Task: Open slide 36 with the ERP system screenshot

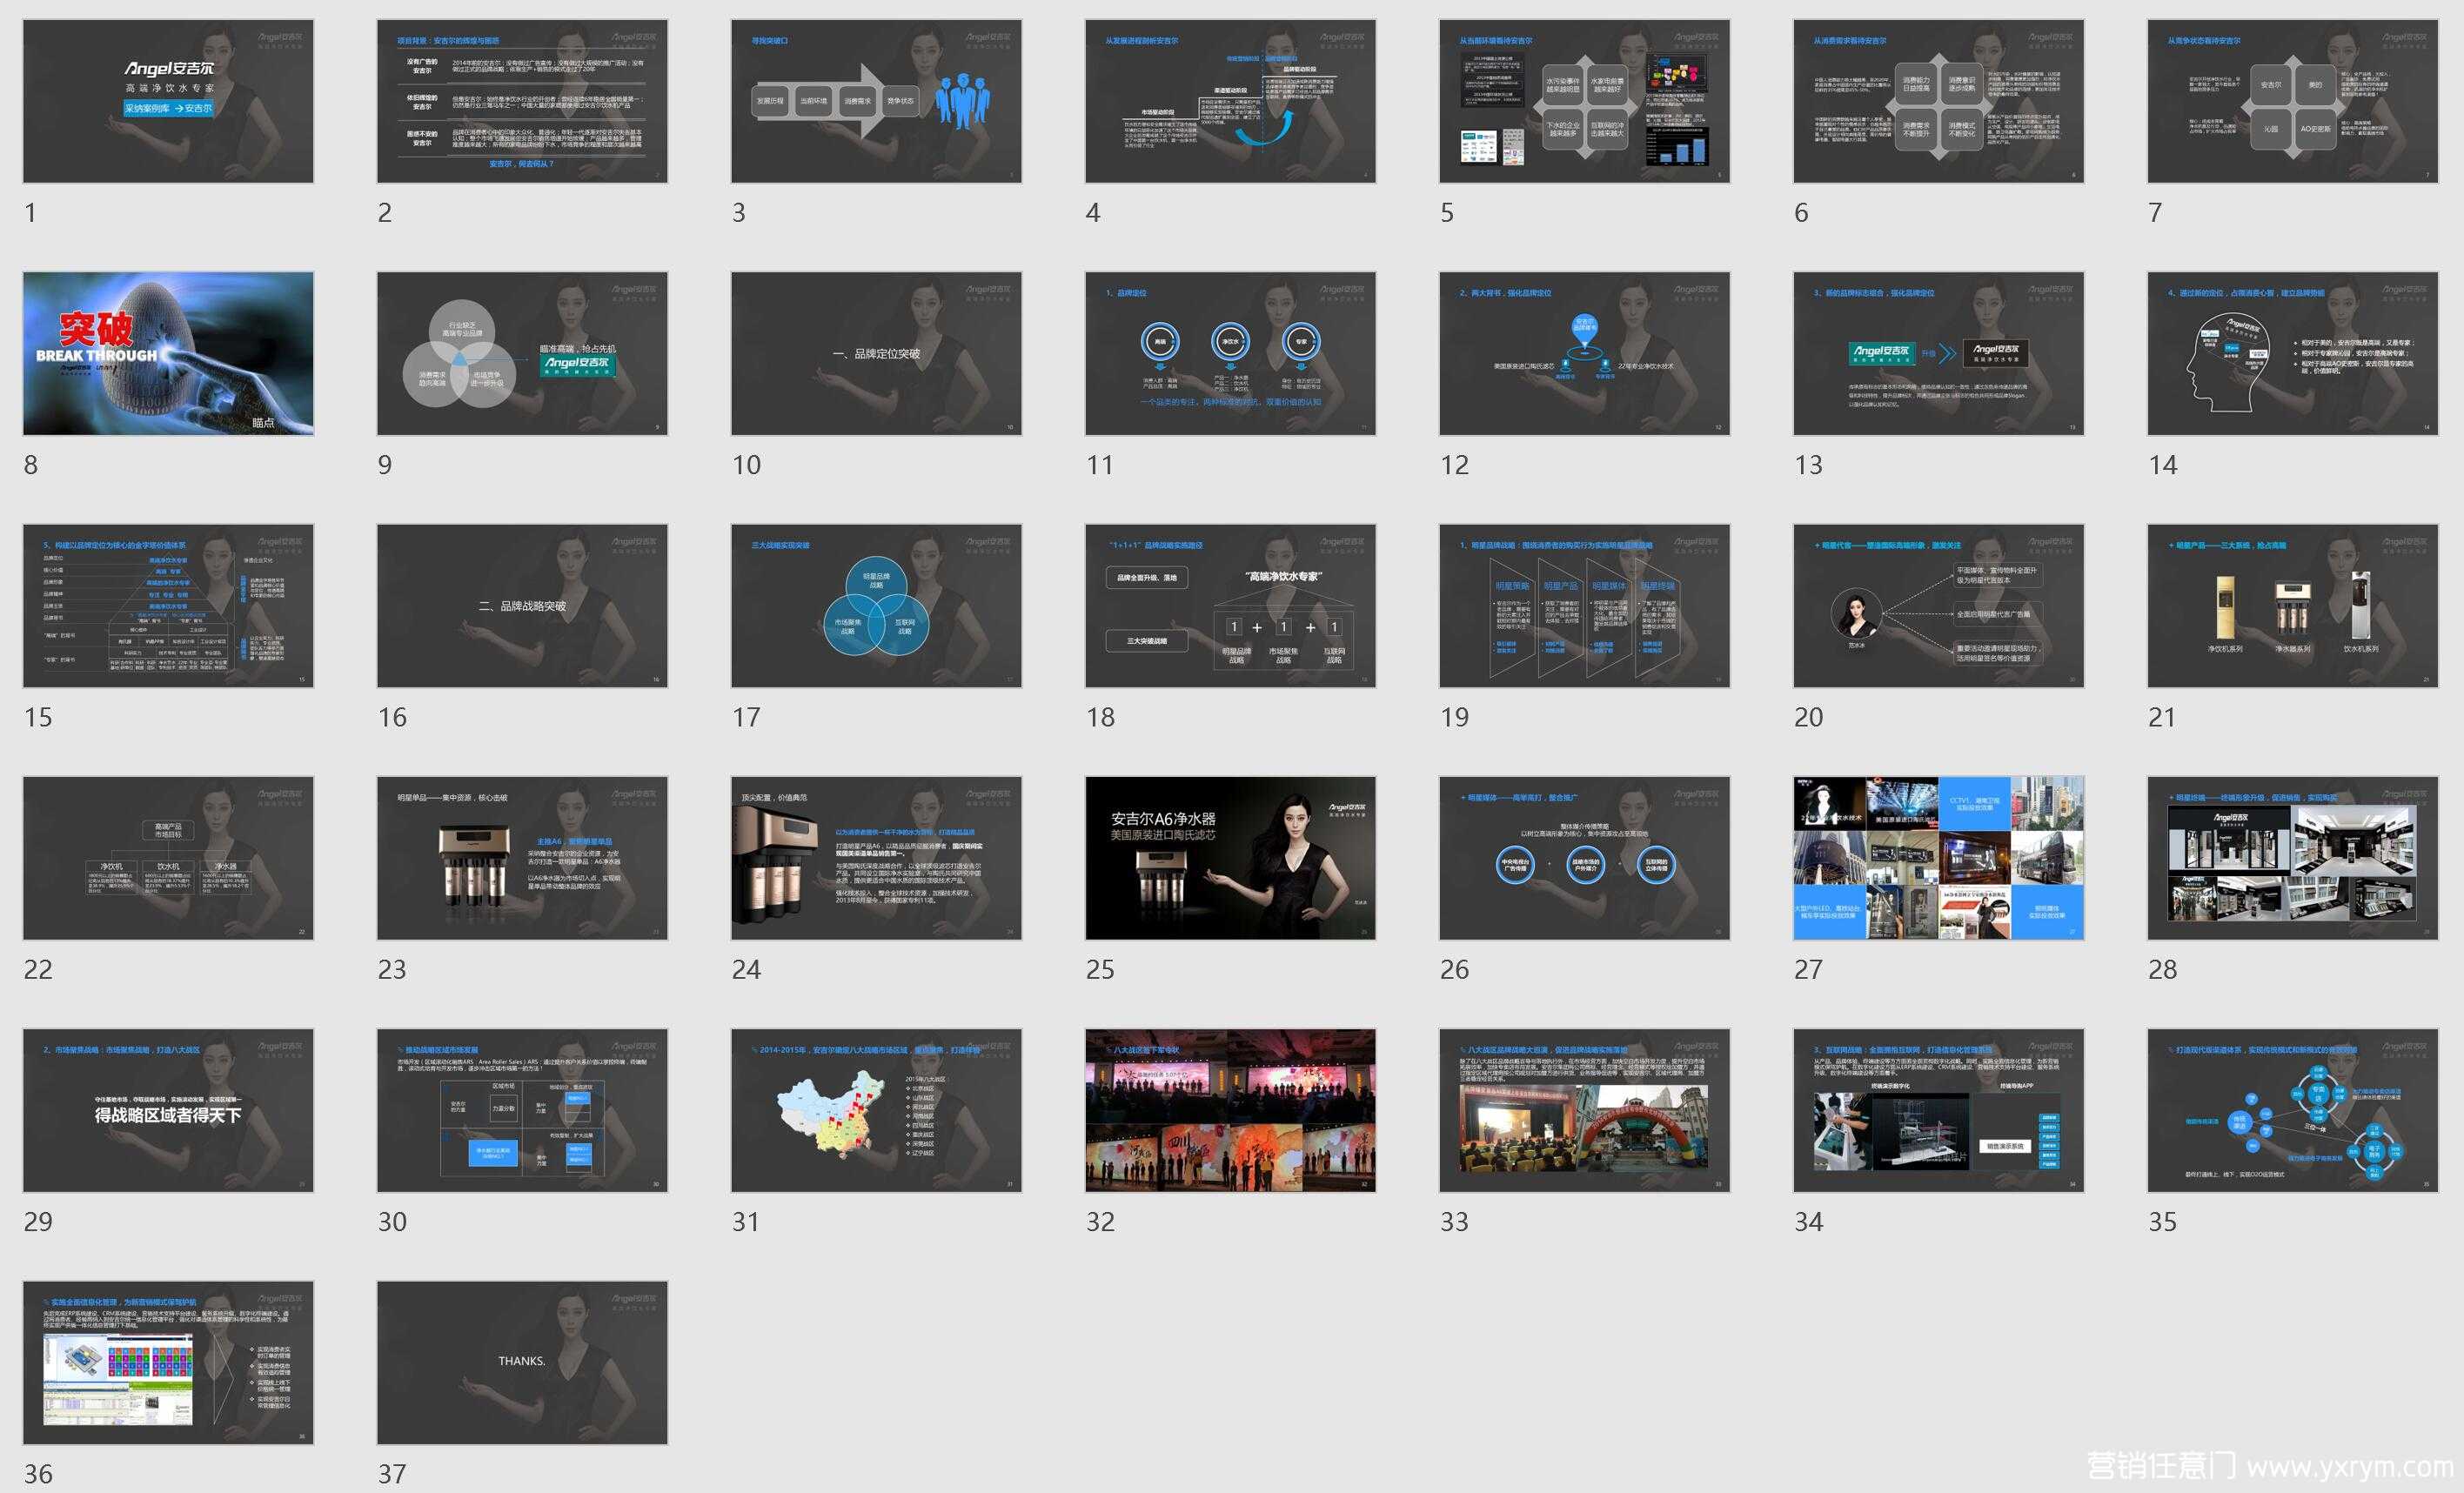Action: [x=168, y=1362]
